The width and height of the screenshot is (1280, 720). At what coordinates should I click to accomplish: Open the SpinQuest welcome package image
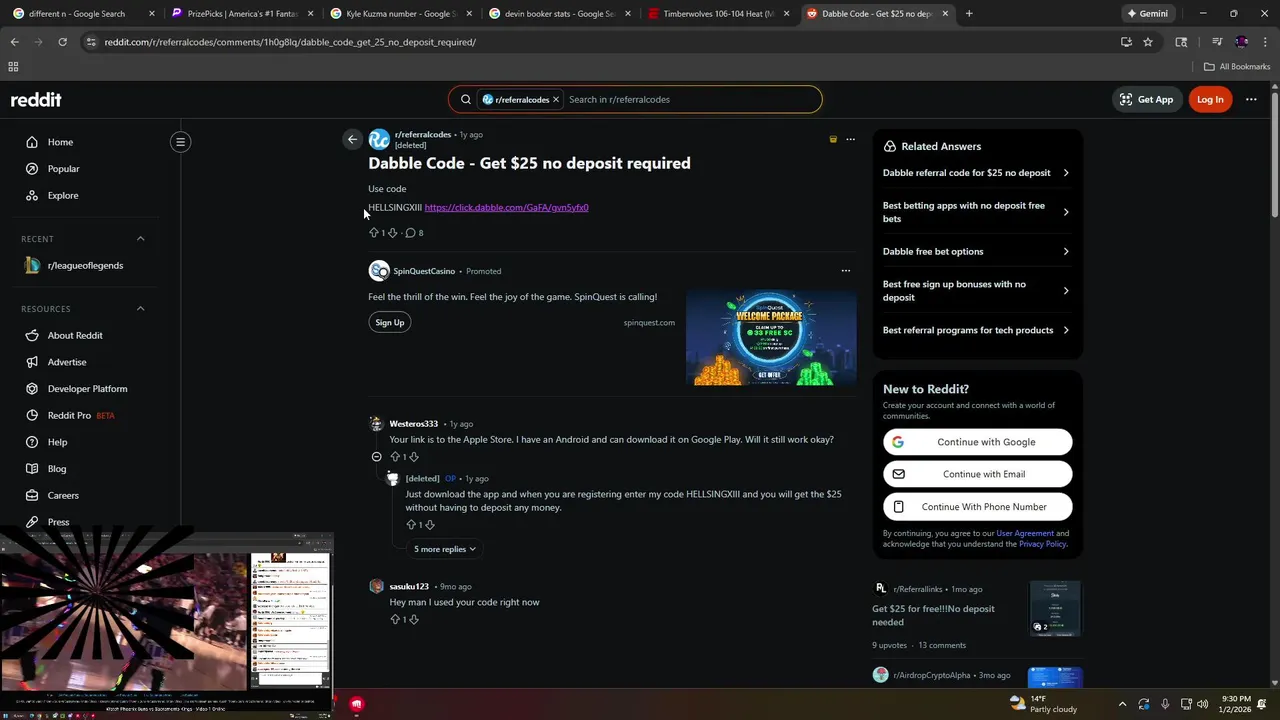pyautogui.click(x=771, y=338)
